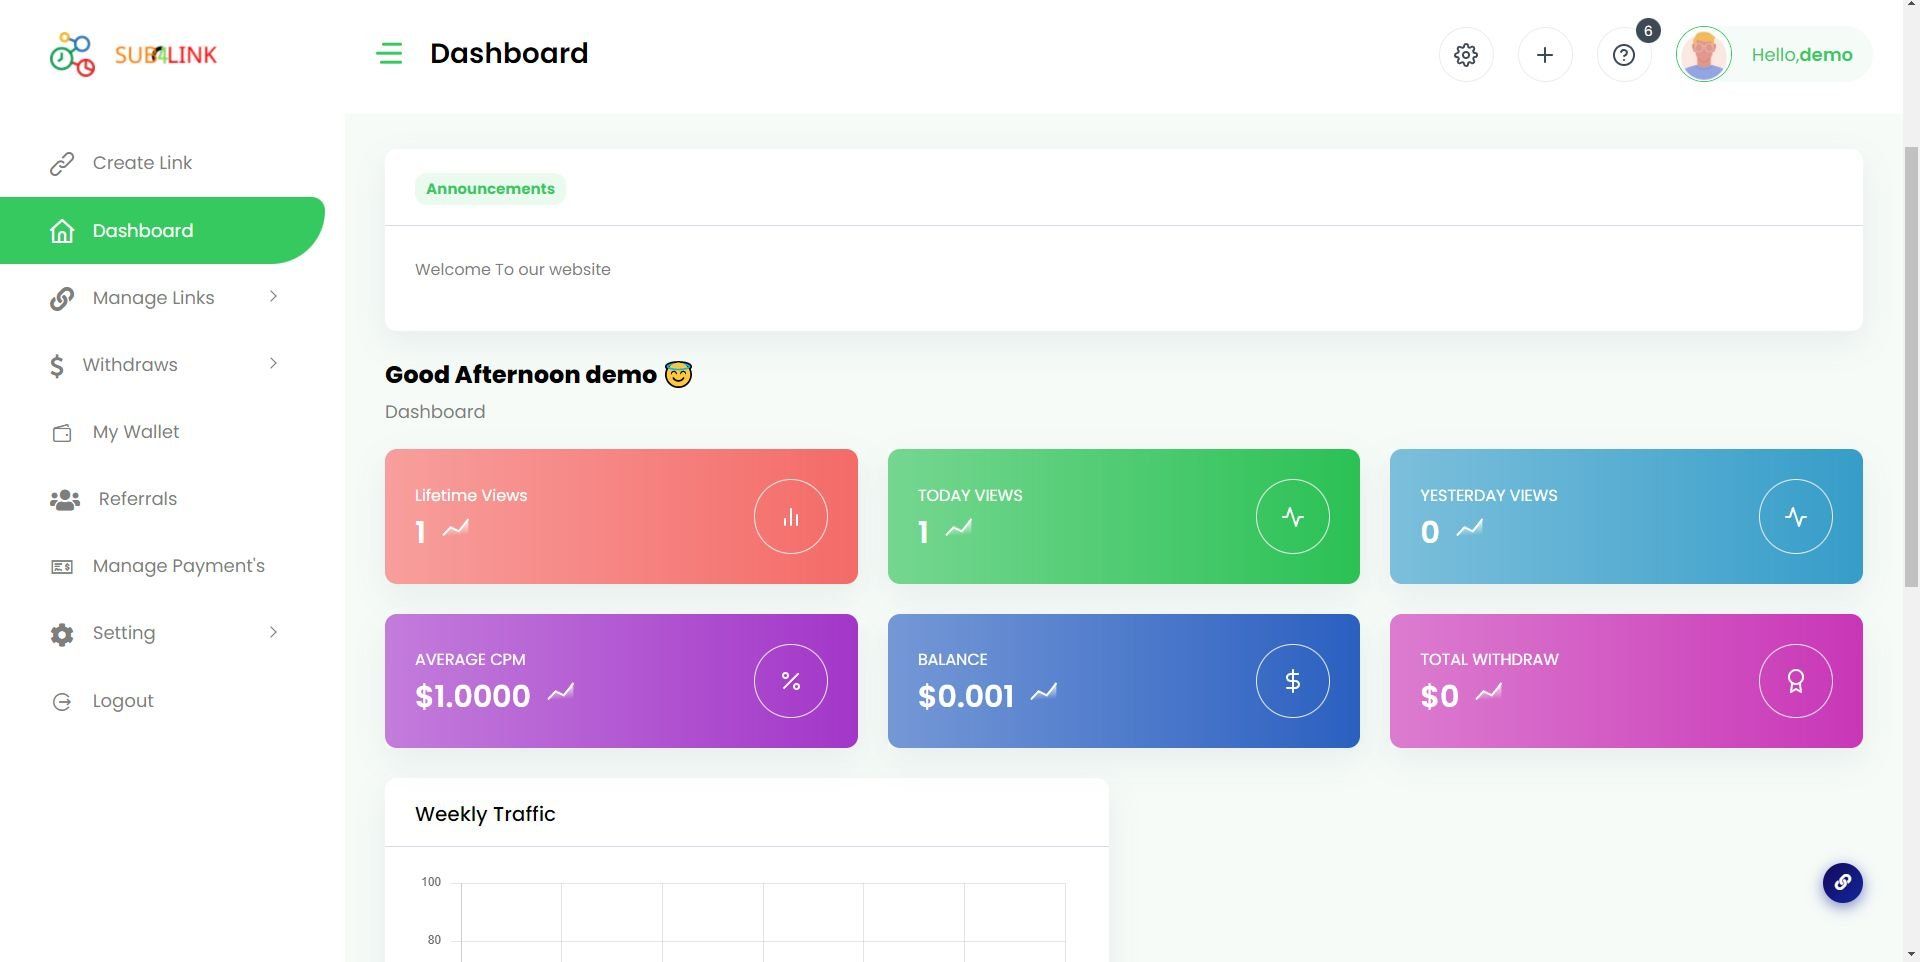
Task: Click the Average CPM percent icon
Action: (791, 681)
